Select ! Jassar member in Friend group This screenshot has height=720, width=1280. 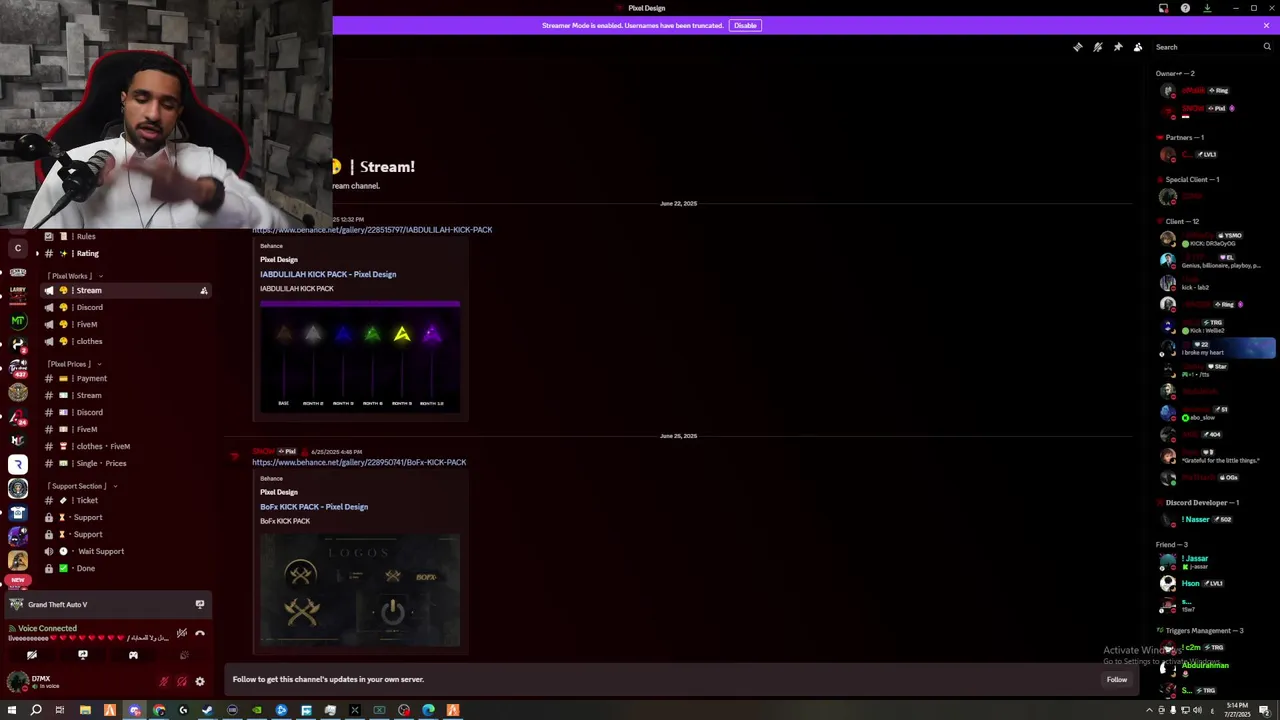[x=1214, y=562]
